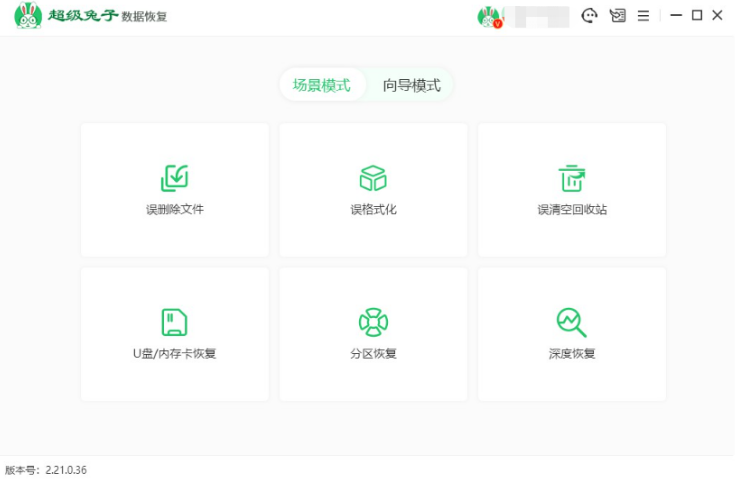Click the 分区恢复 text label
This screenshot has width=749, height=483.
(373, 354)
